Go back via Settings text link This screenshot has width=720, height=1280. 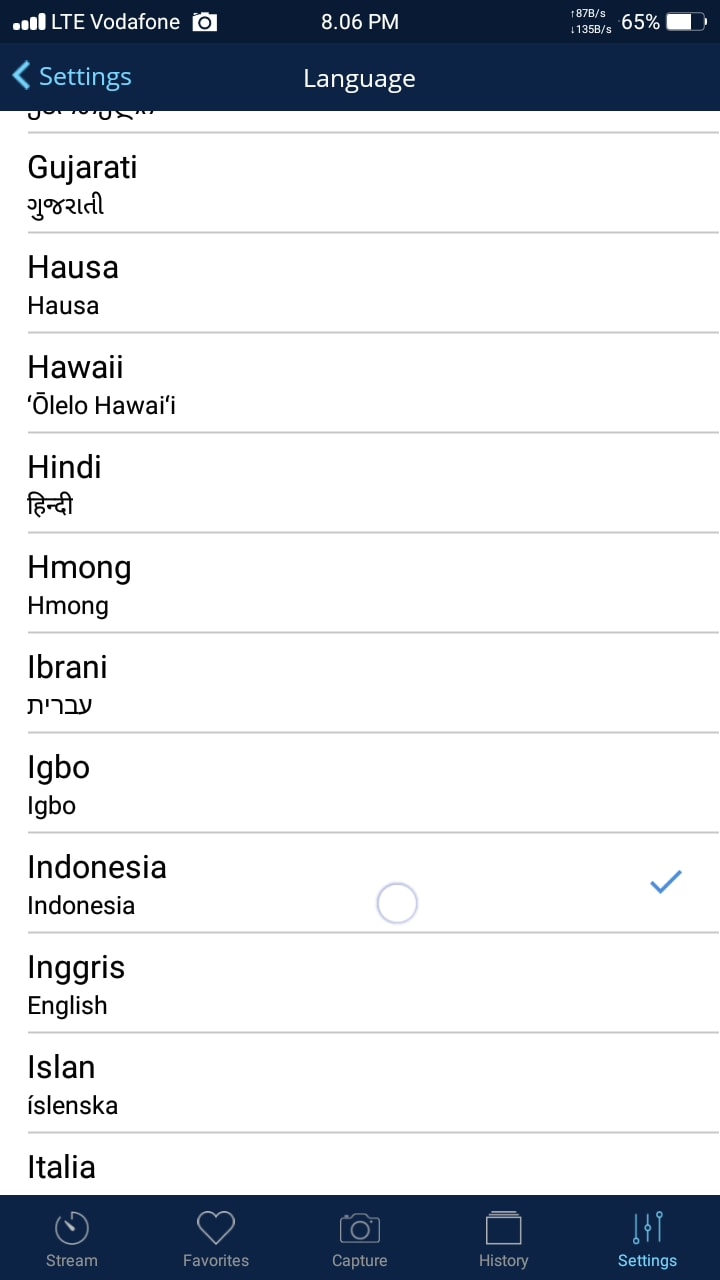85,77
